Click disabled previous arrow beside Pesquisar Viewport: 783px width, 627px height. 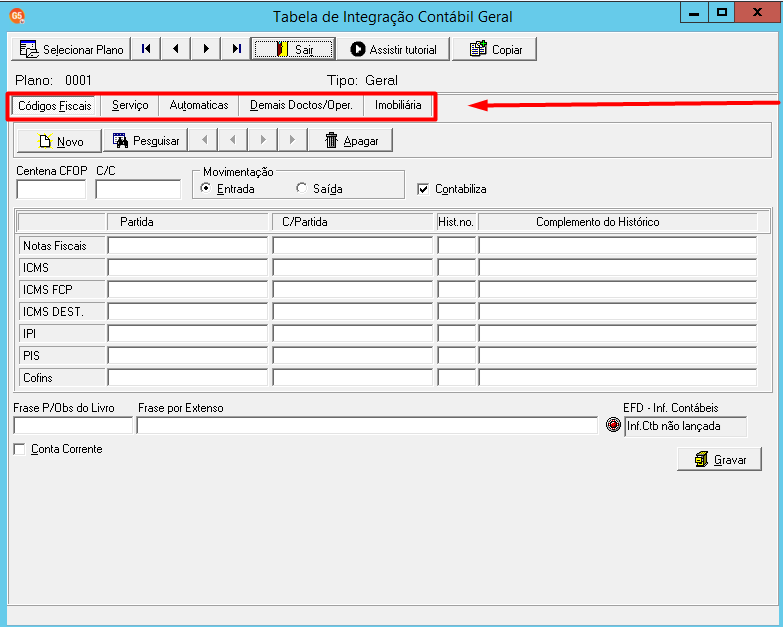click(232, 140)
